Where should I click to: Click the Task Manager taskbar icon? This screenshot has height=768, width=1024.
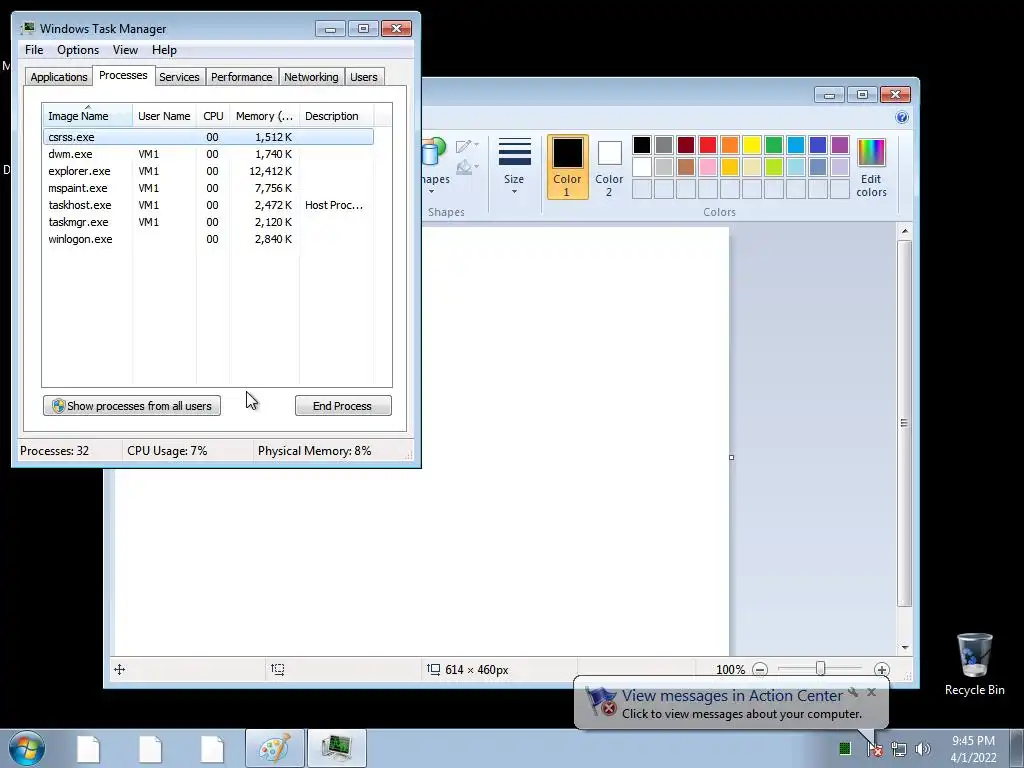(337, 748)
